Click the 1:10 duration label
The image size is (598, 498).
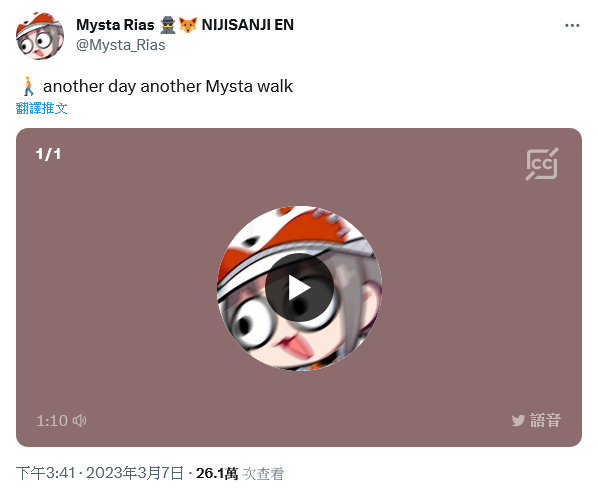coord(52,421)
